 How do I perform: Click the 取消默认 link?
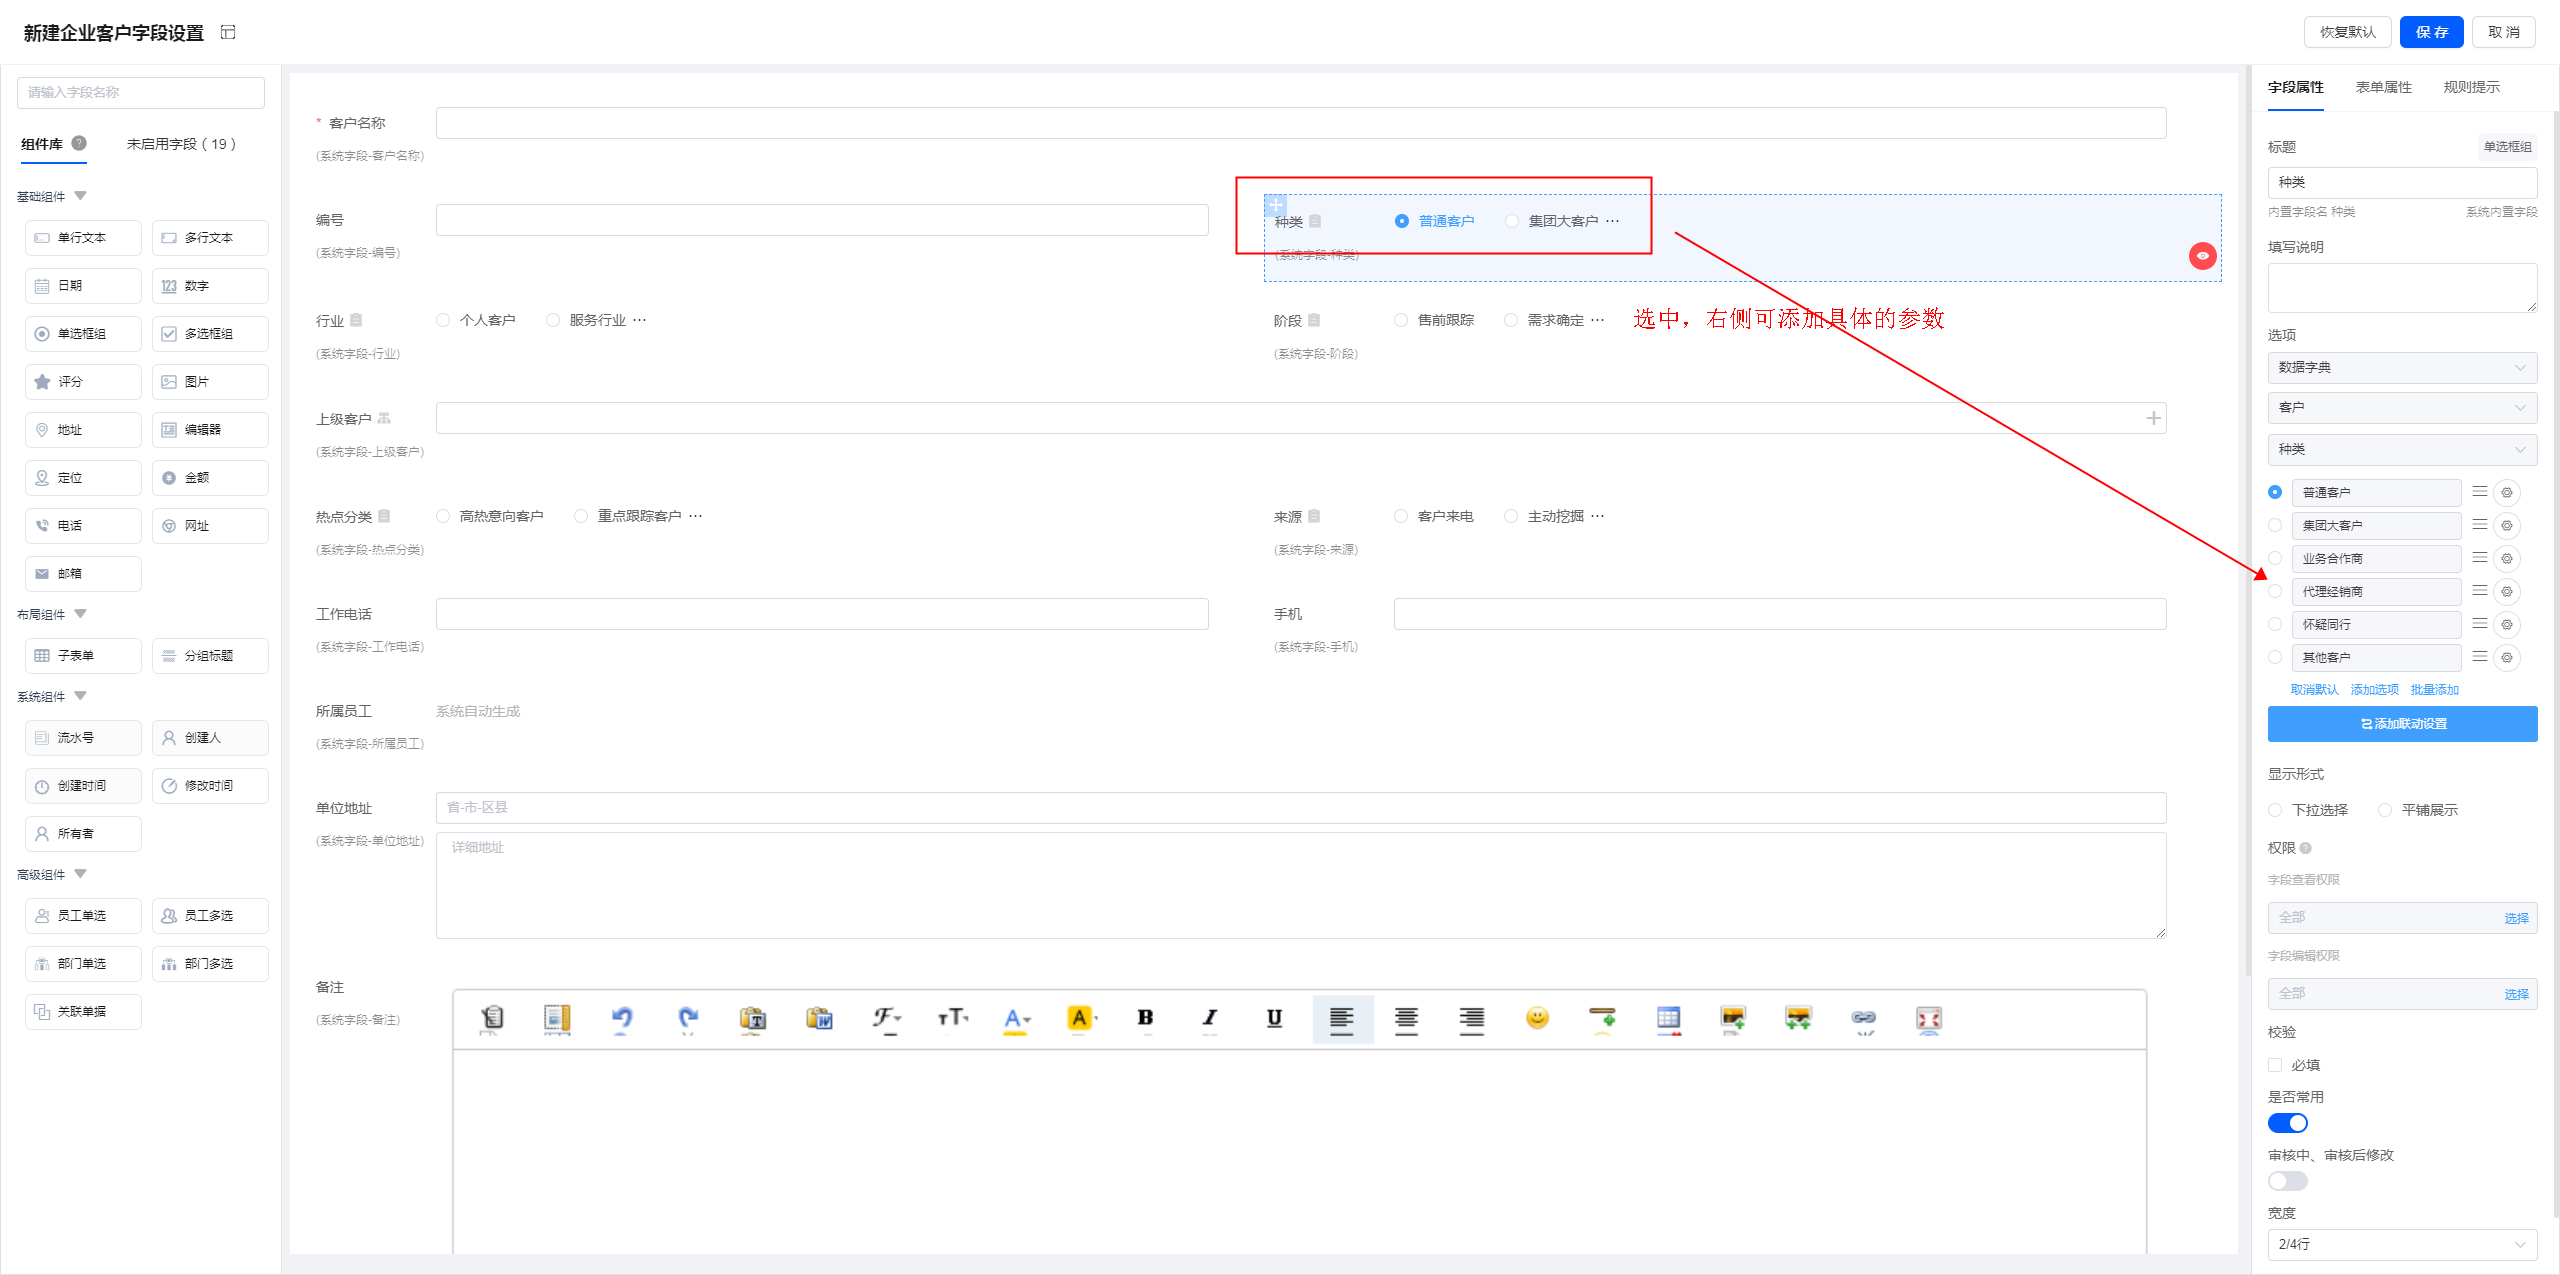[x=2314, y=690]
